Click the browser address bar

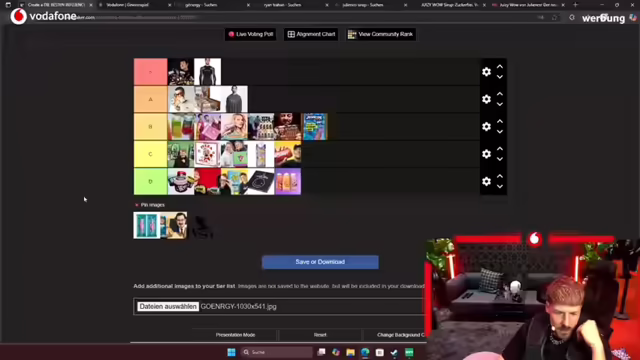[x=286, y=18]
